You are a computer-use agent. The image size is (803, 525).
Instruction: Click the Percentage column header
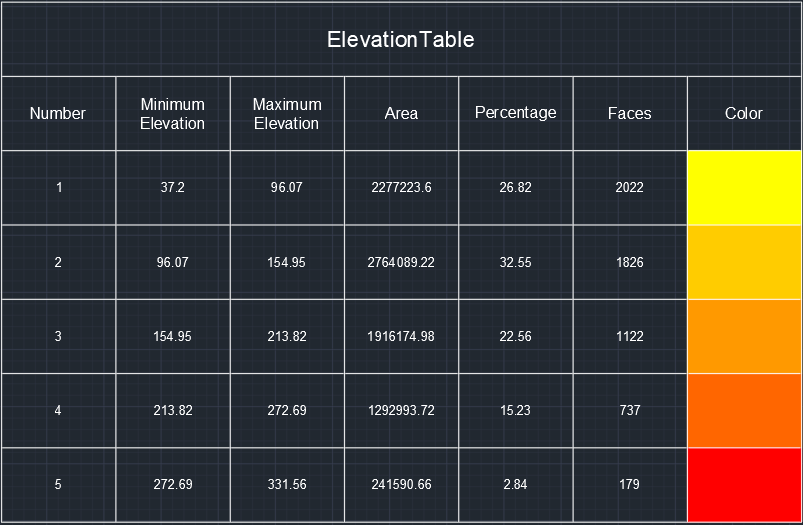tap(515, 114)
